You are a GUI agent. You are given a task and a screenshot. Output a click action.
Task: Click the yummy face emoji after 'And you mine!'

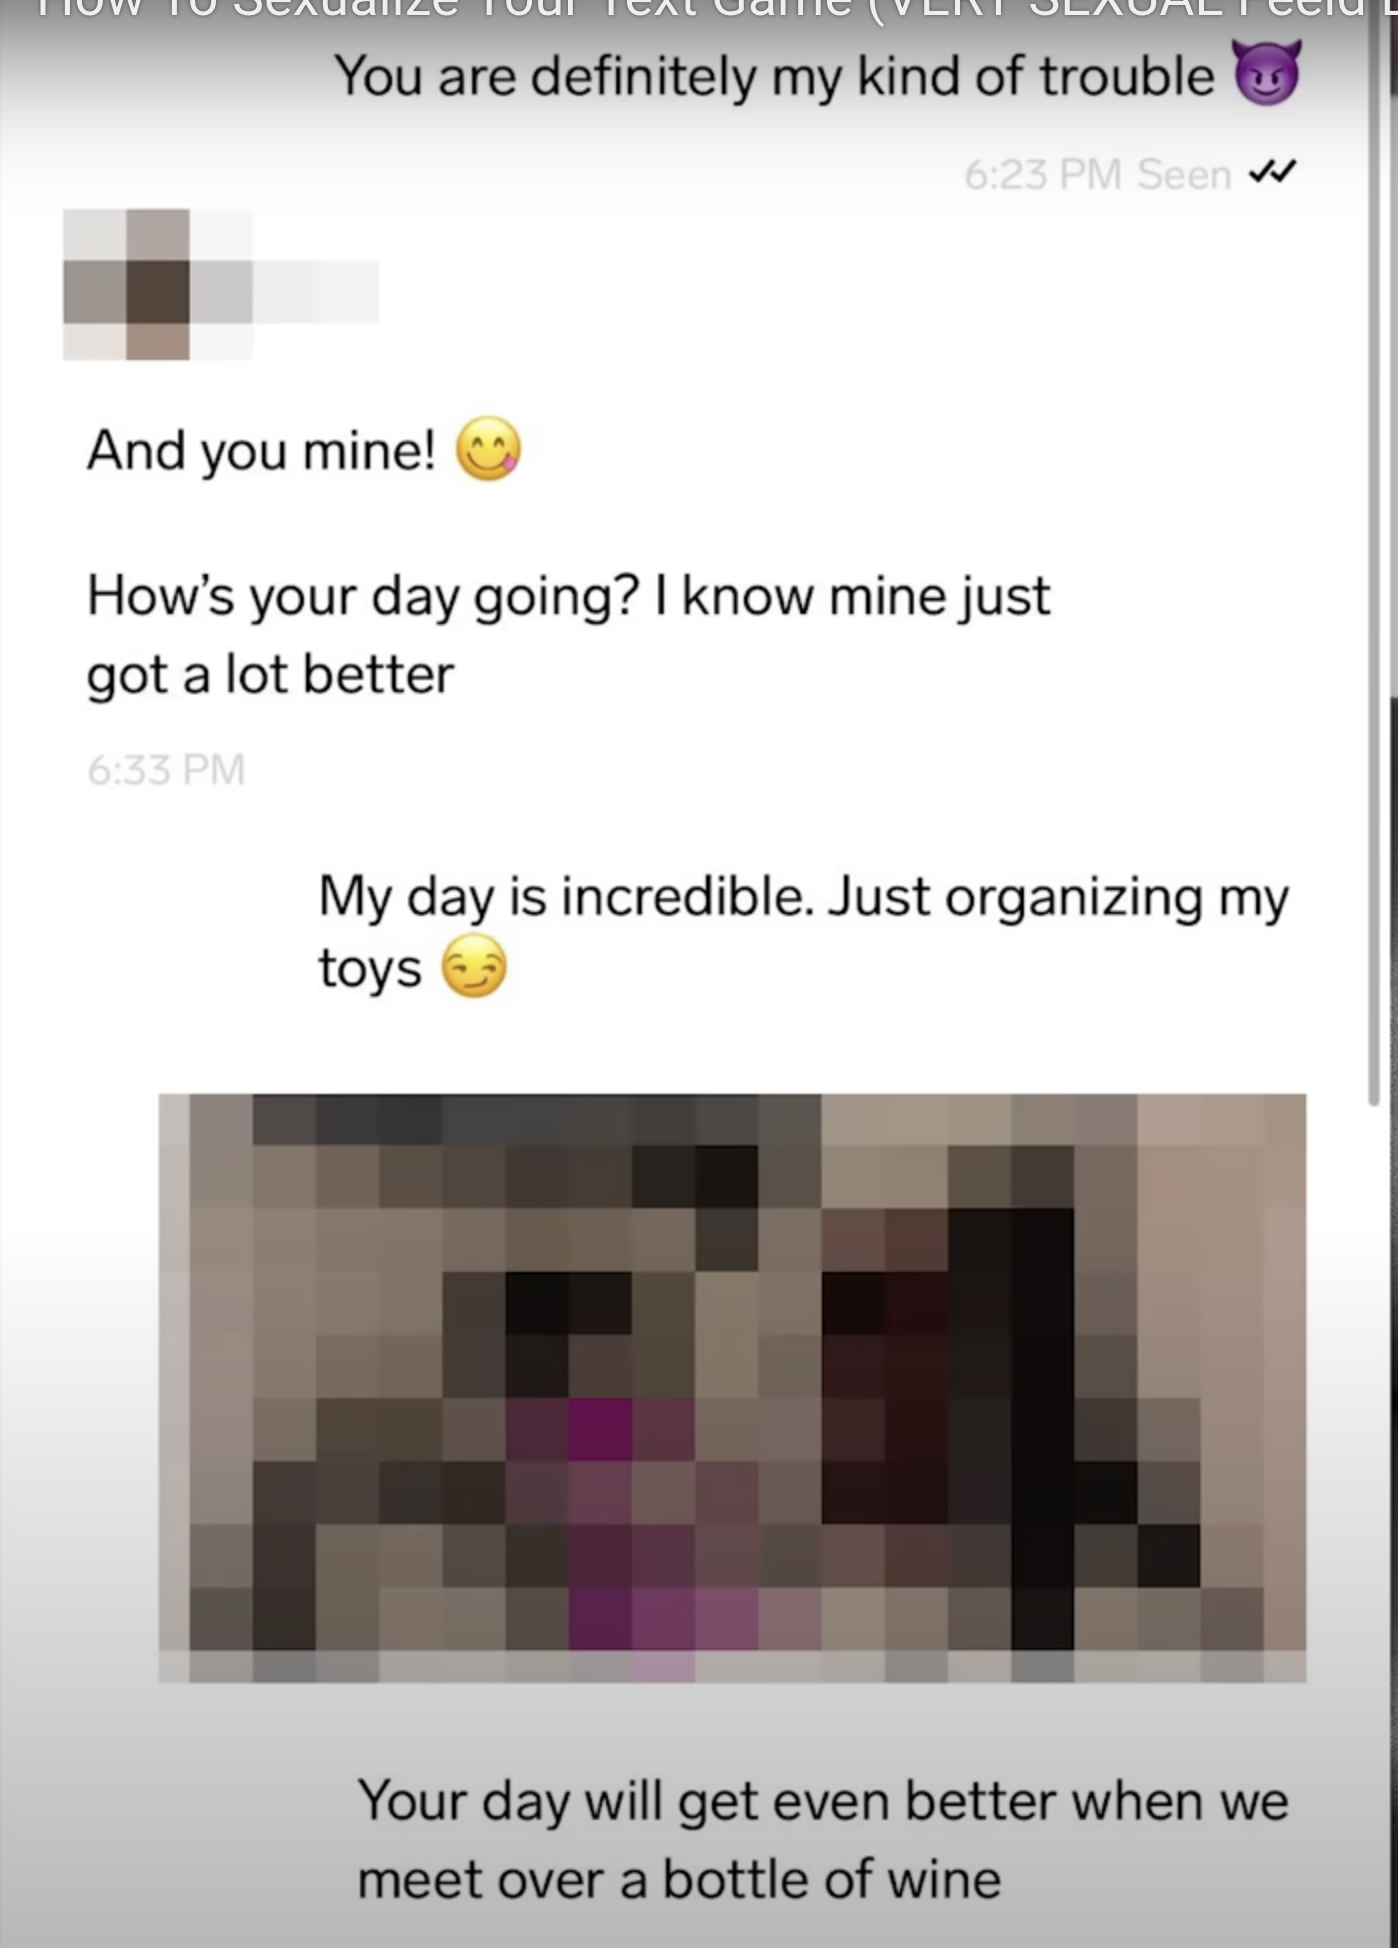click(x=489, y=449)
